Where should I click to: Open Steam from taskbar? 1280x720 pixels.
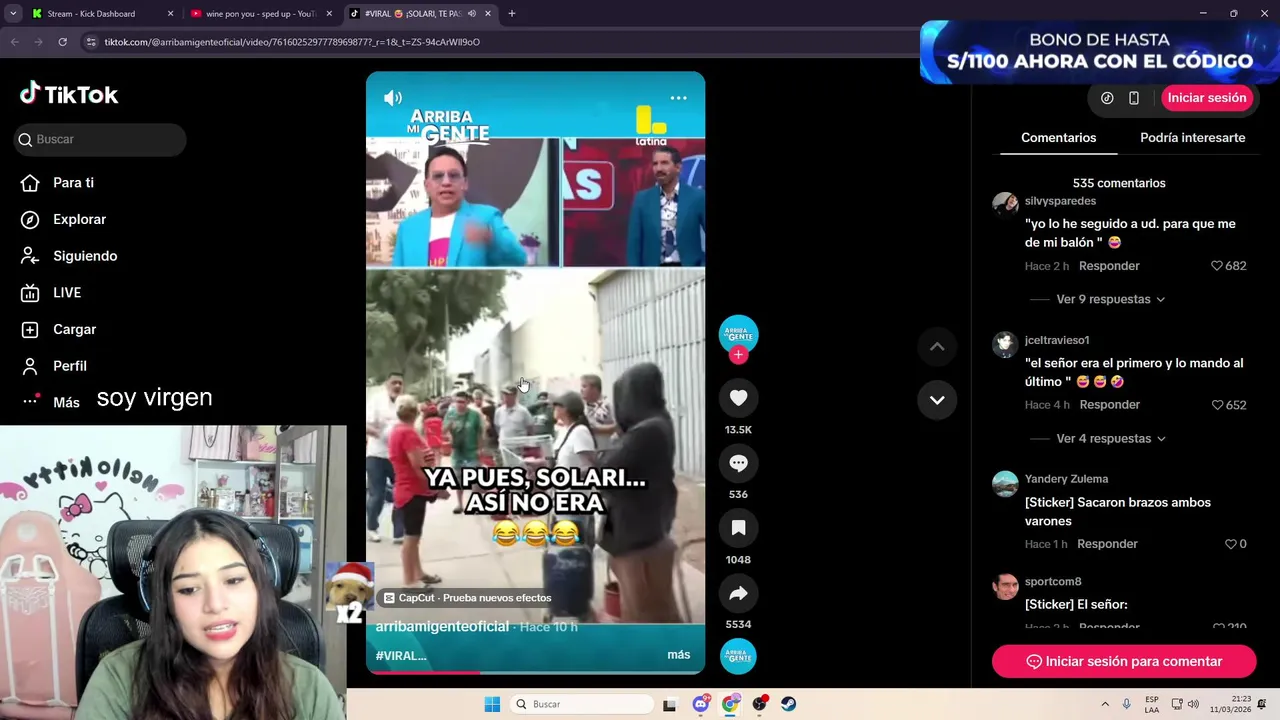[788, 704]
